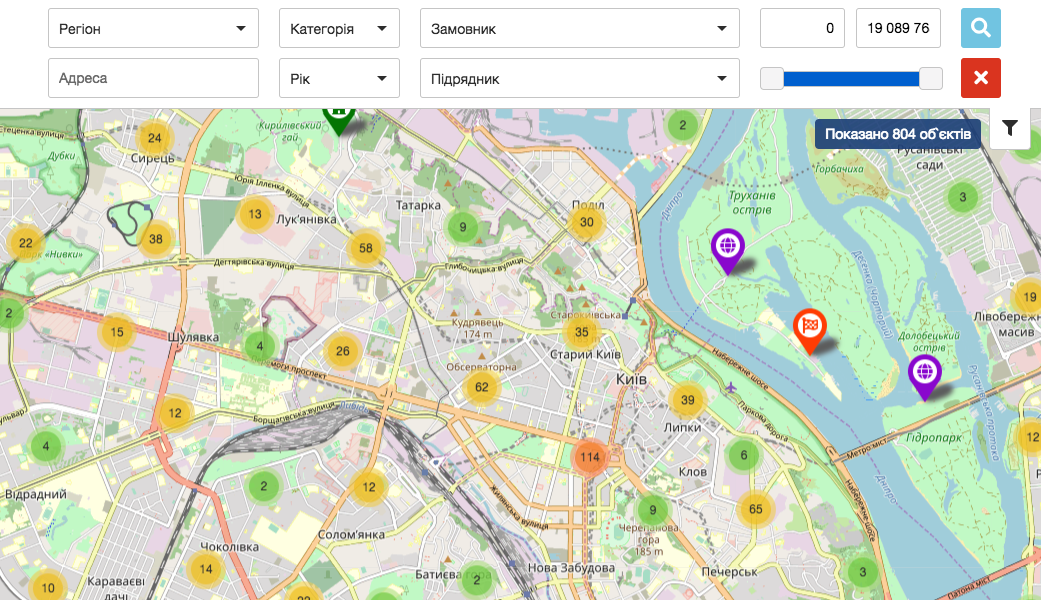Image resolution: width=1041 pixels, height=600 pixels.
Task: Open the Замовник dropdown list
Action: point(579,29)
